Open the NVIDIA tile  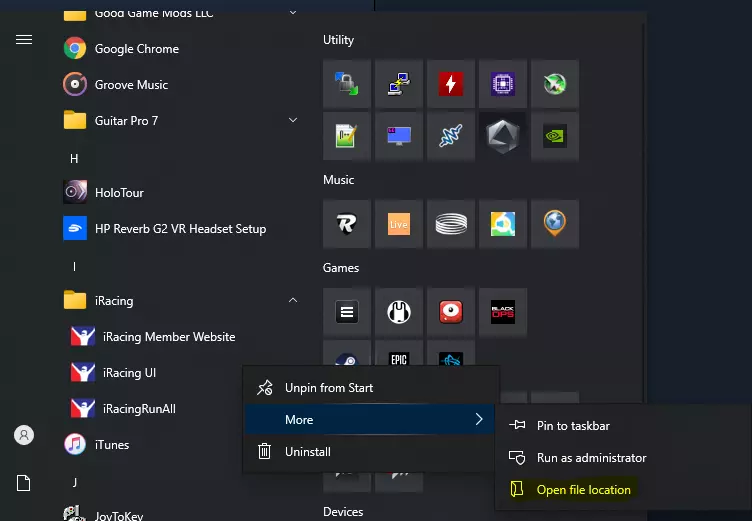point(555,136)
